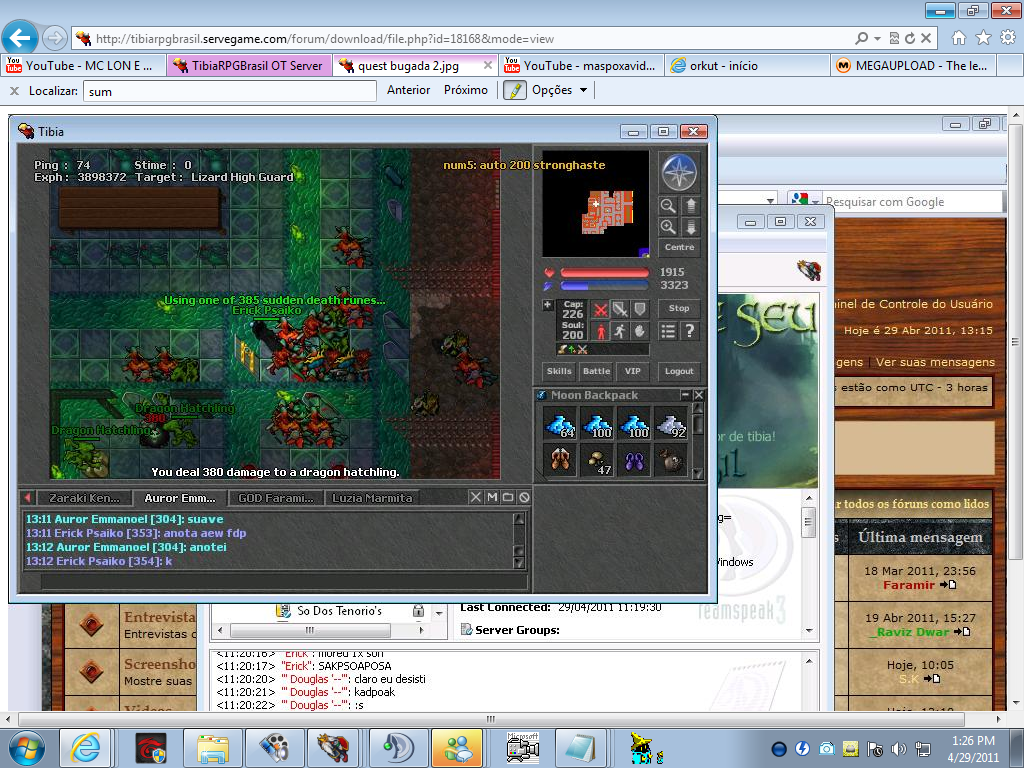Click the Logout button in Tibia
This screenshot has height=768, width=1024.
click(679, 371)
